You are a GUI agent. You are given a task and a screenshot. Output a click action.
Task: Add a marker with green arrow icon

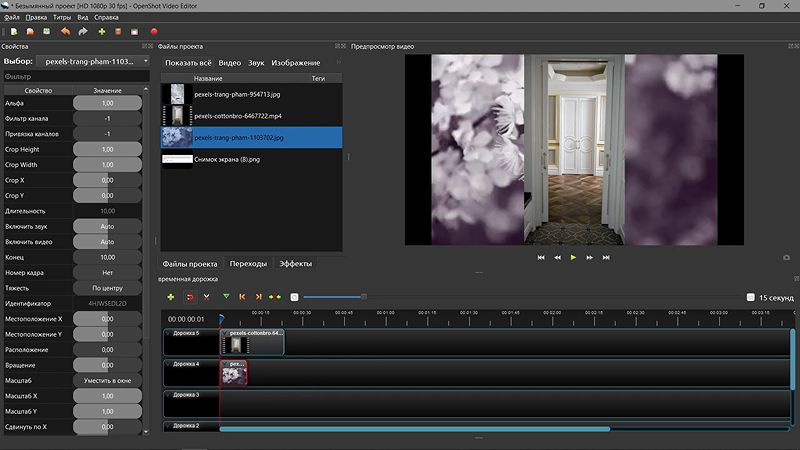point(226,296)
